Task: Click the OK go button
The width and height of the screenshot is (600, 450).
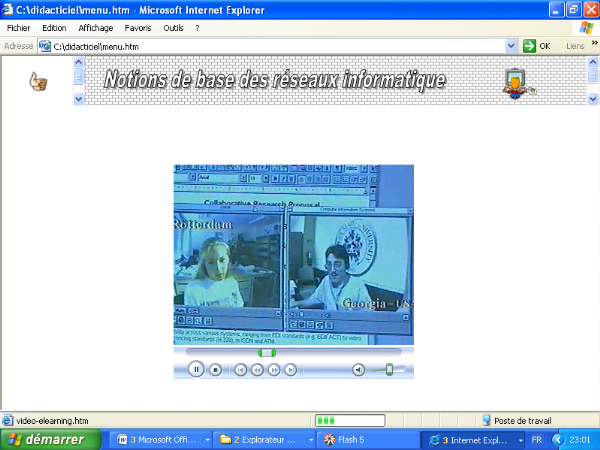Action: [537, 46]
